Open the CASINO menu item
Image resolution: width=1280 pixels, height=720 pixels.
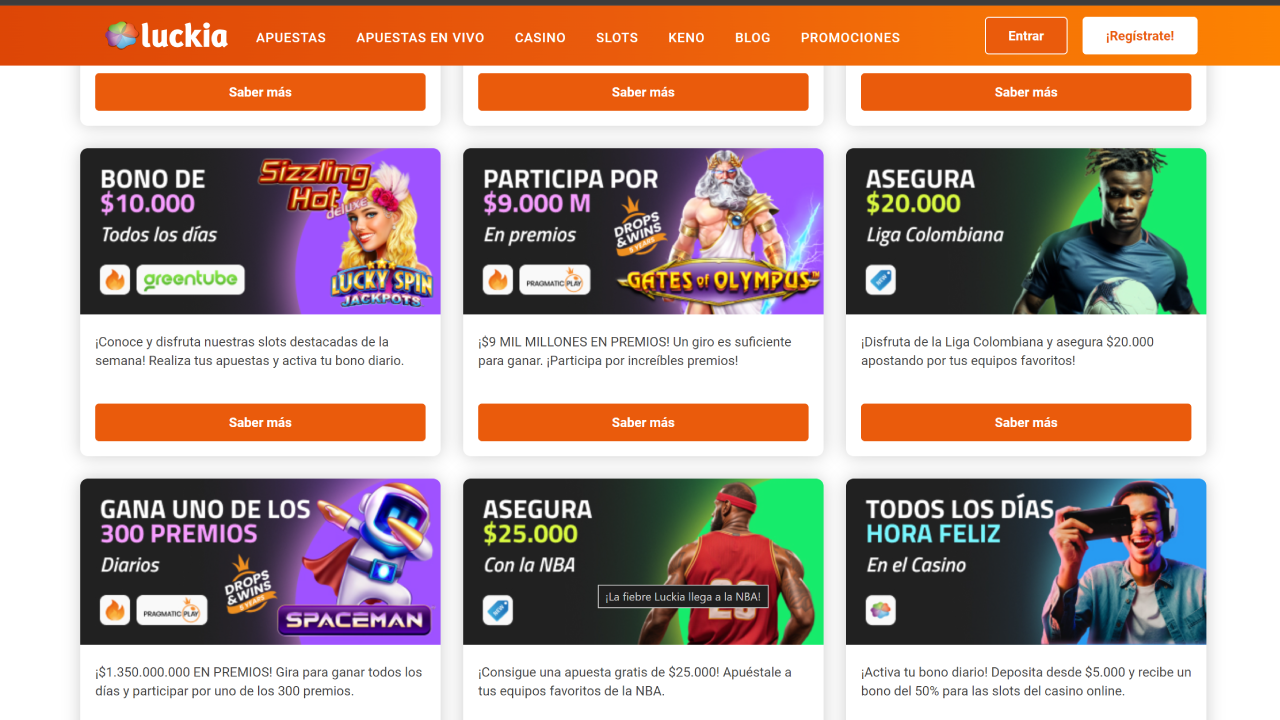(x=540, y=38)
